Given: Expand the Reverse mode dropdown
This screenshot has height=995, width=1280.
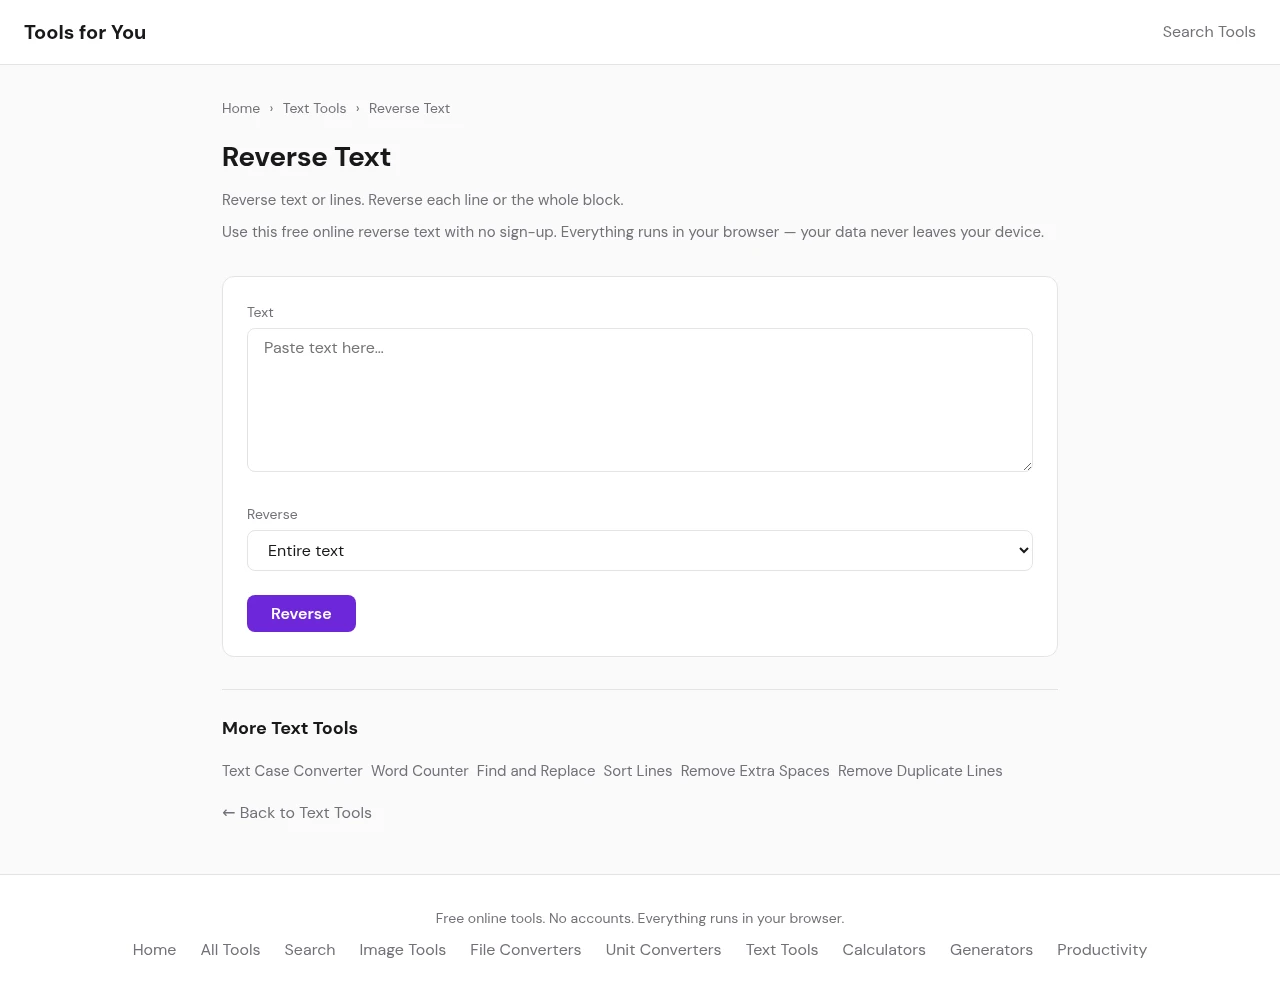Looking at the screenshot, I should point(640,551).
